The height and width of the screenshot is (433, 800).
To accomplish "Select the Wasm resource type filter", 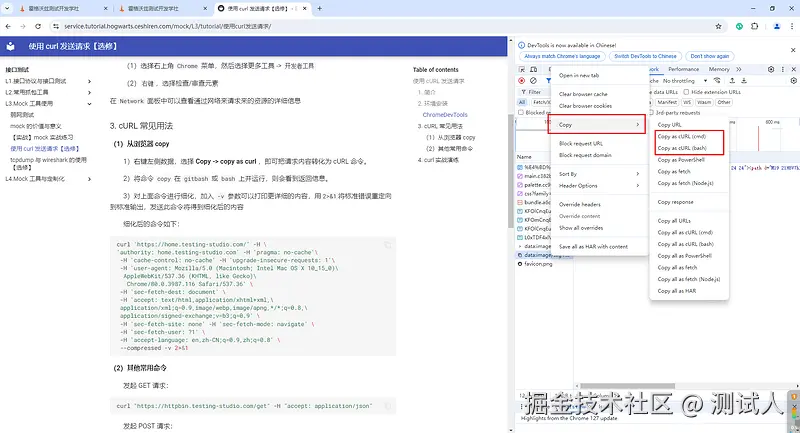I will 704,102.
